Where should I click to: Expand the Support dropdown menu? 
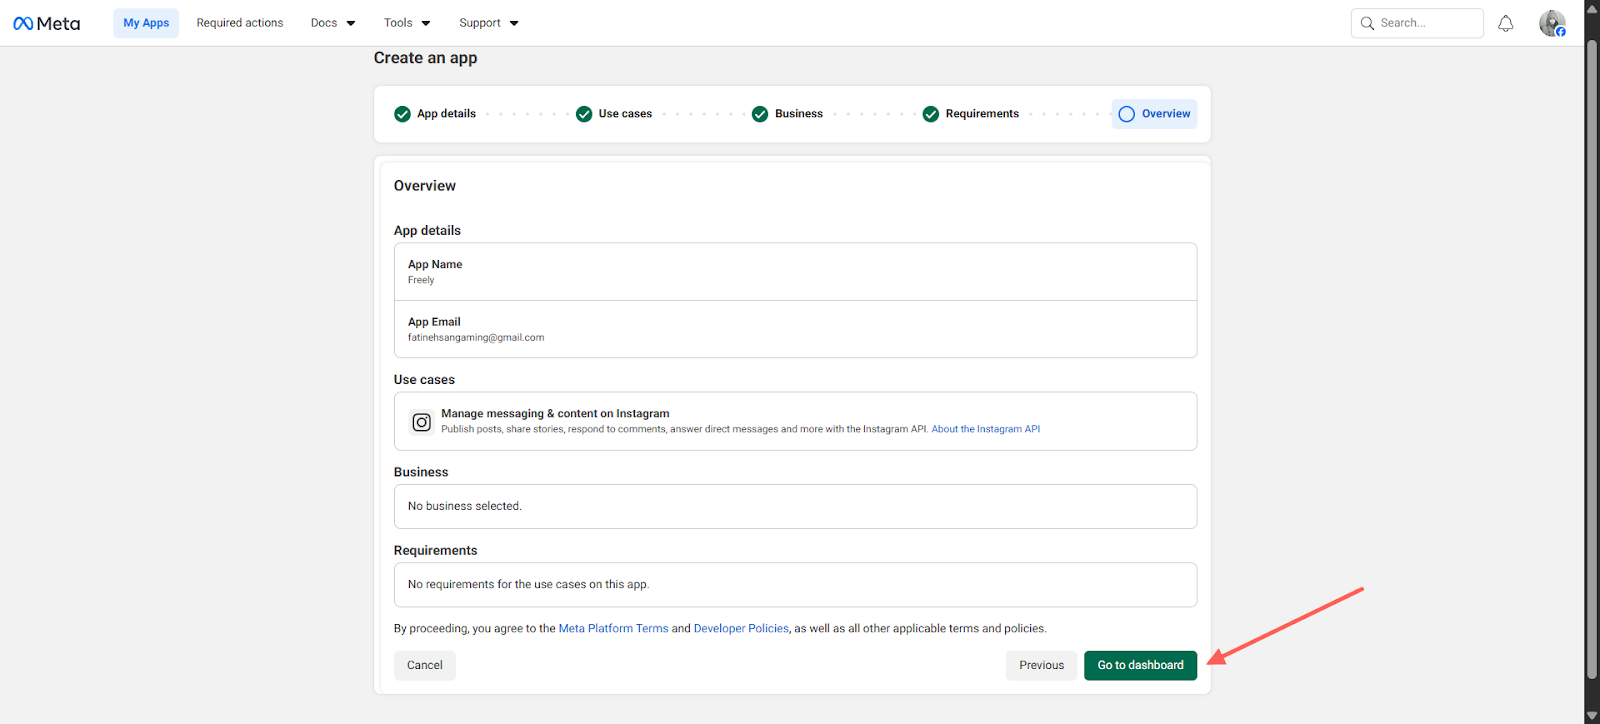(488, 23)
